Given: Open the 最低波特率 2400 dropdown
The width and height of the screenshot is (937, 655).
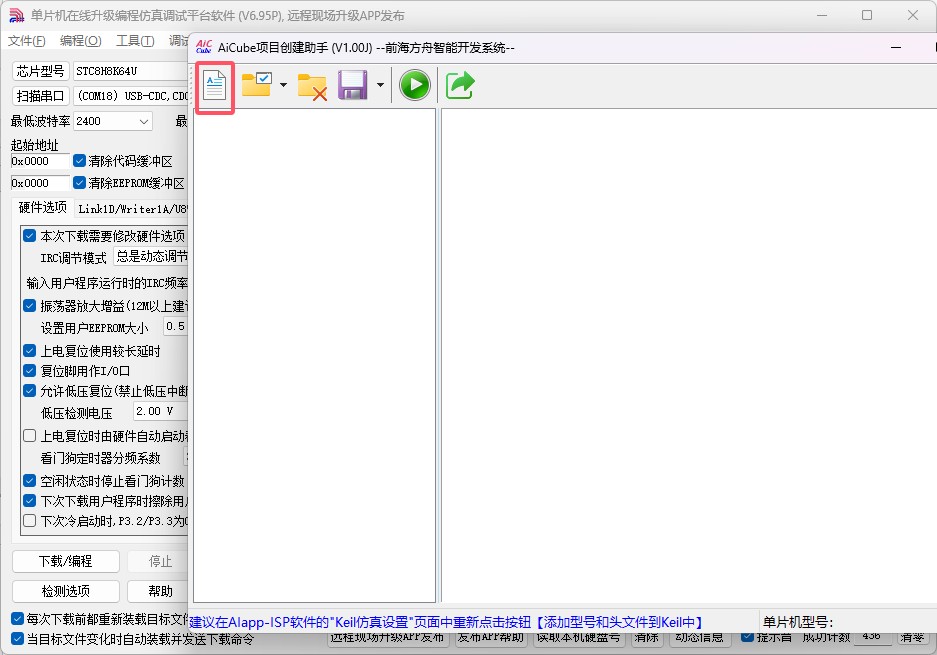Looking at the screenshot, I should [113, 121].
